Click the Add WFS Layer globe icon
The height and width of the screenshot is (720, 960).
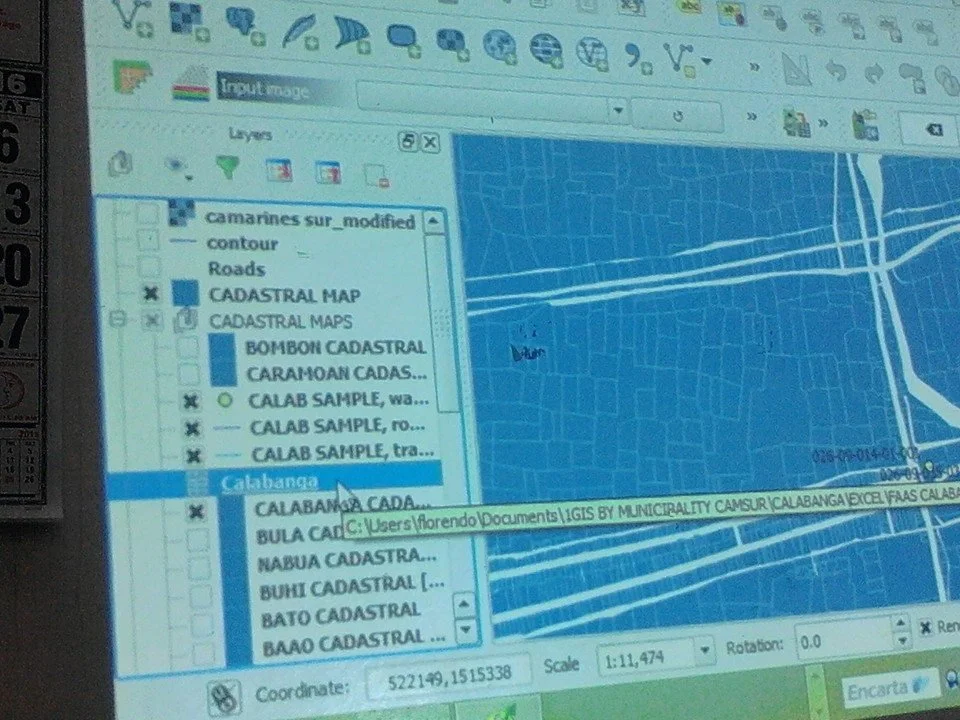[591, 54]
